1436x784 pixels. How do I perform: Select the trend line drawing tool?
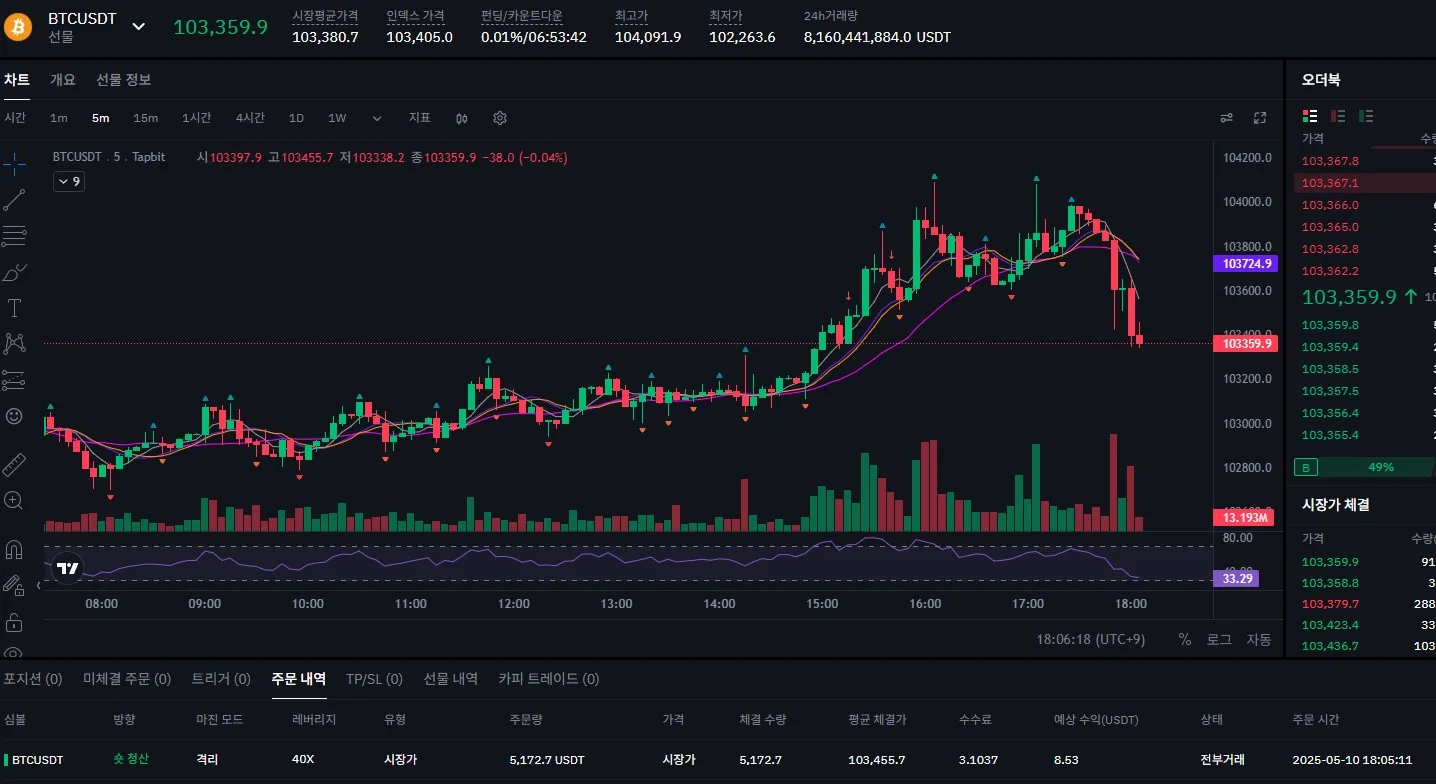click(x=14, y=200)
